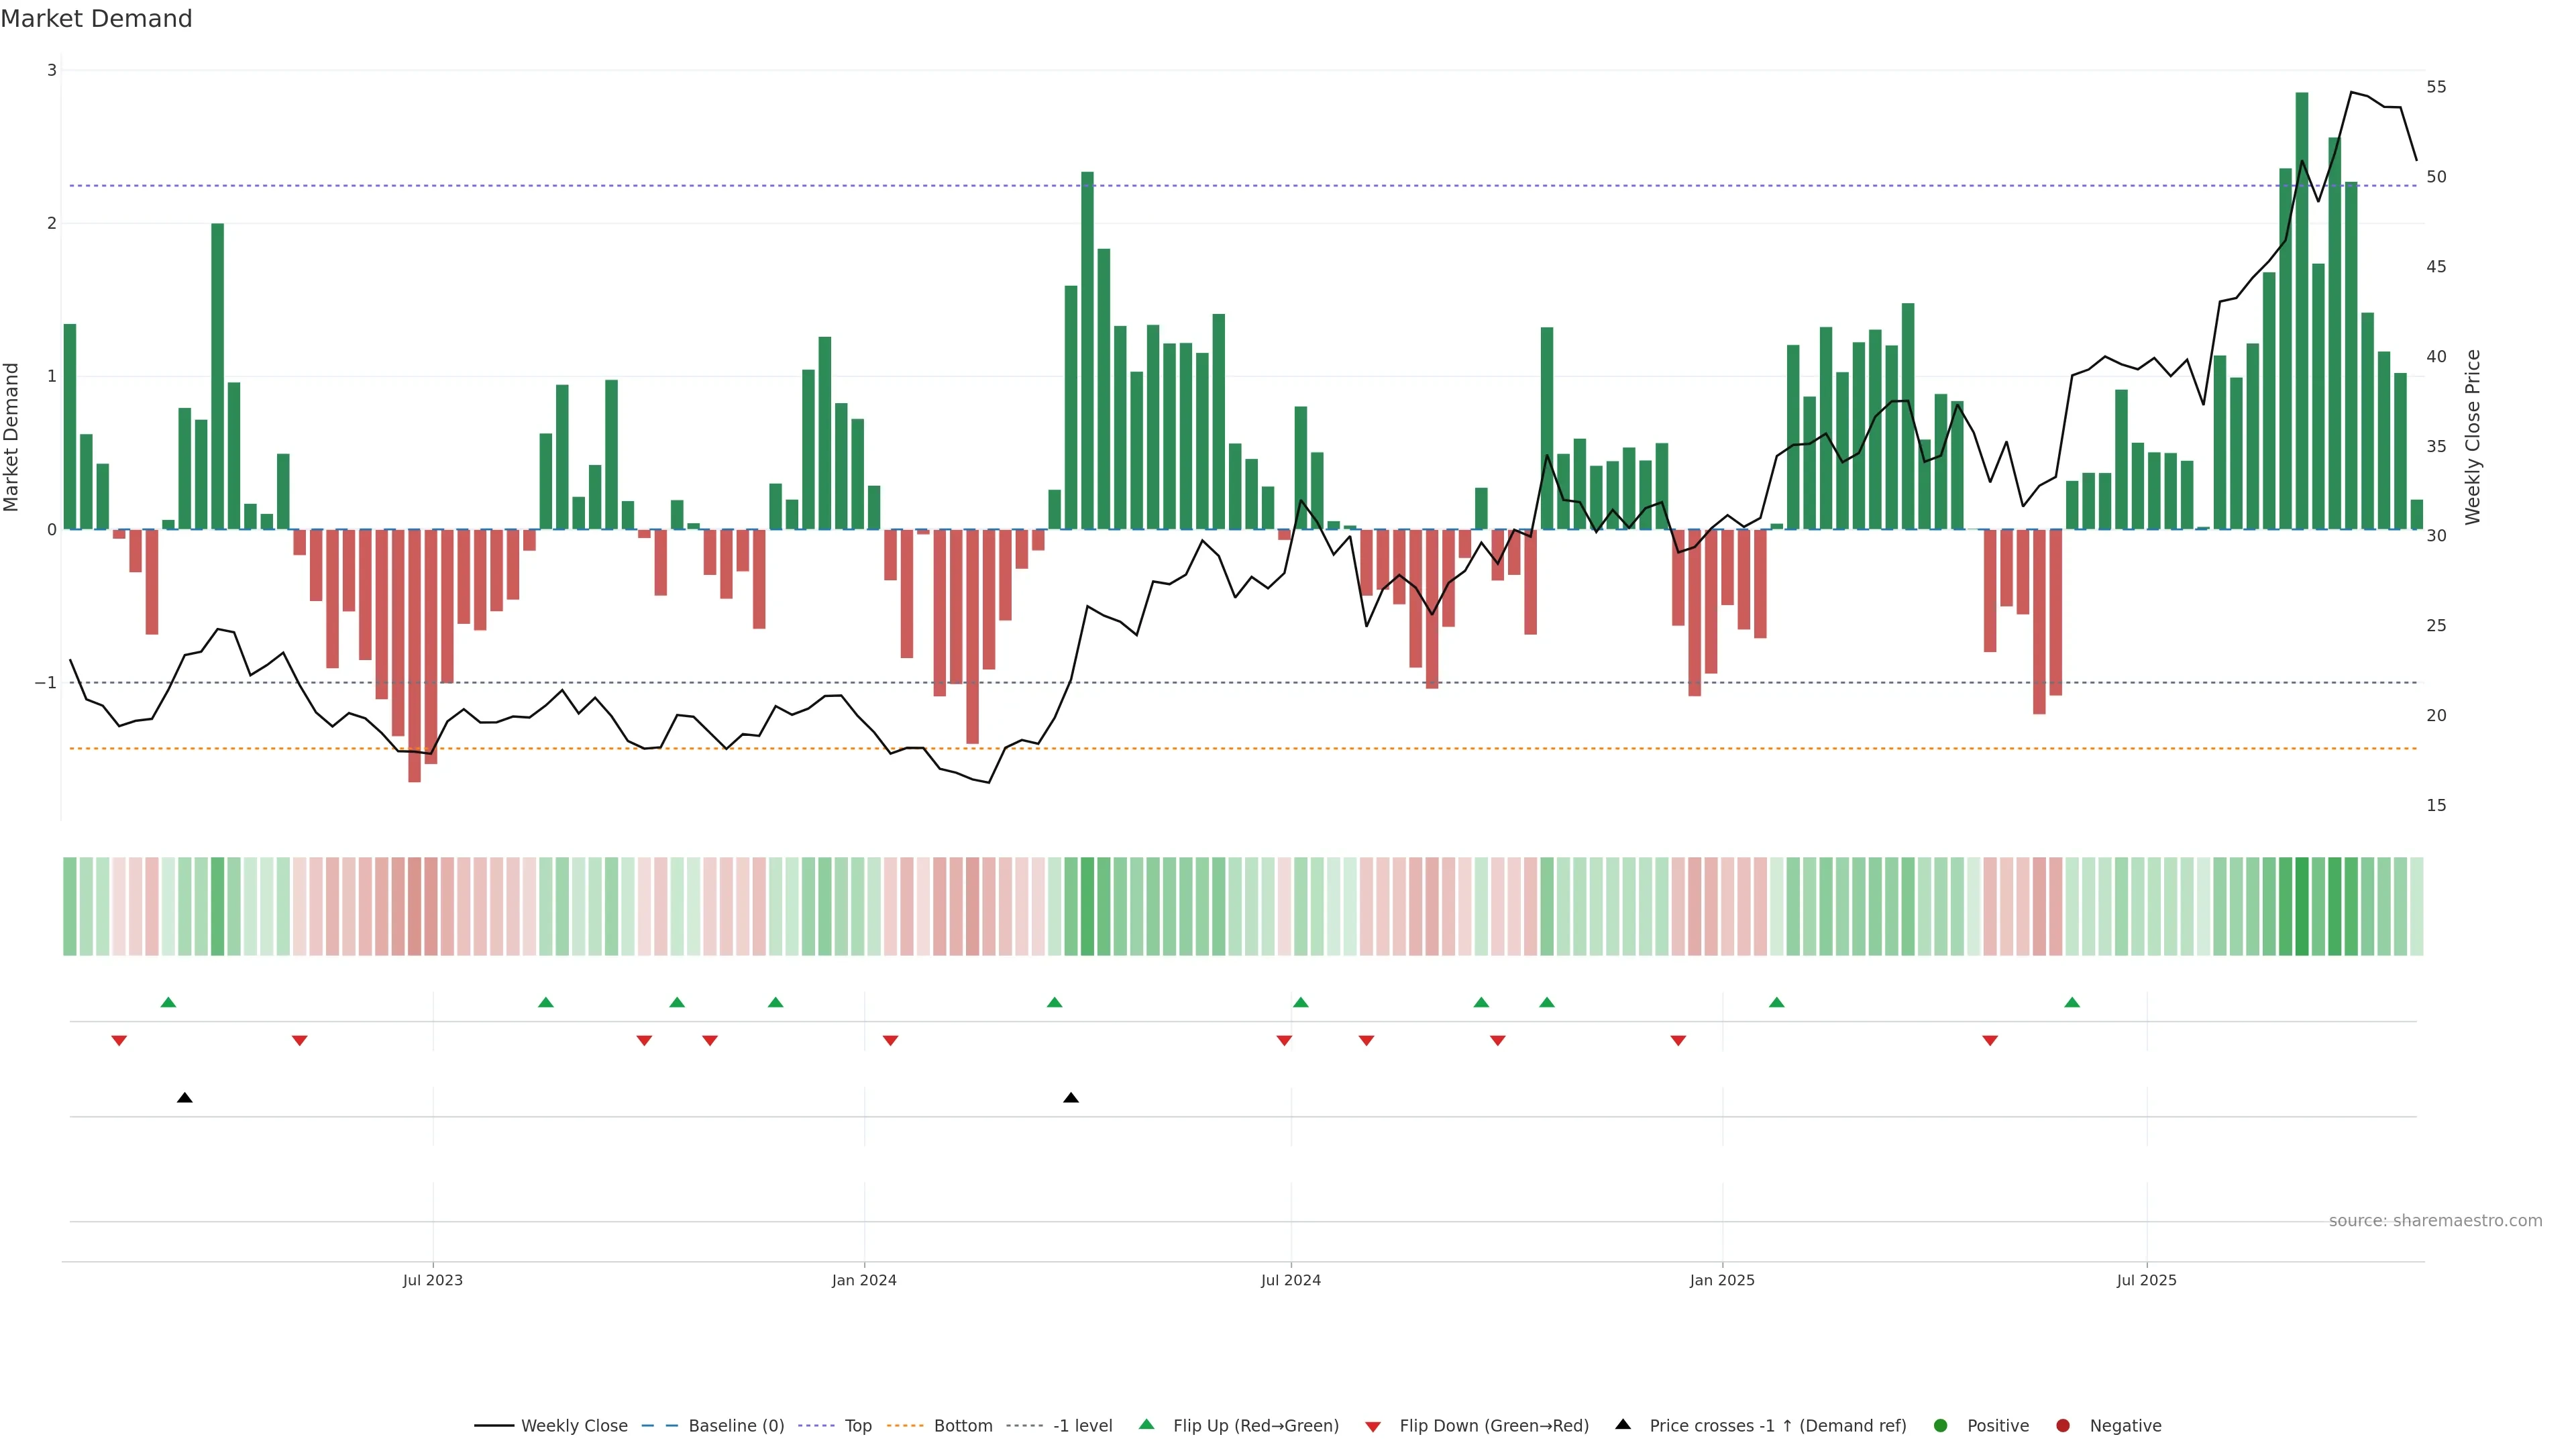Click the first red flip-down triangle marker

point(119,1041)
